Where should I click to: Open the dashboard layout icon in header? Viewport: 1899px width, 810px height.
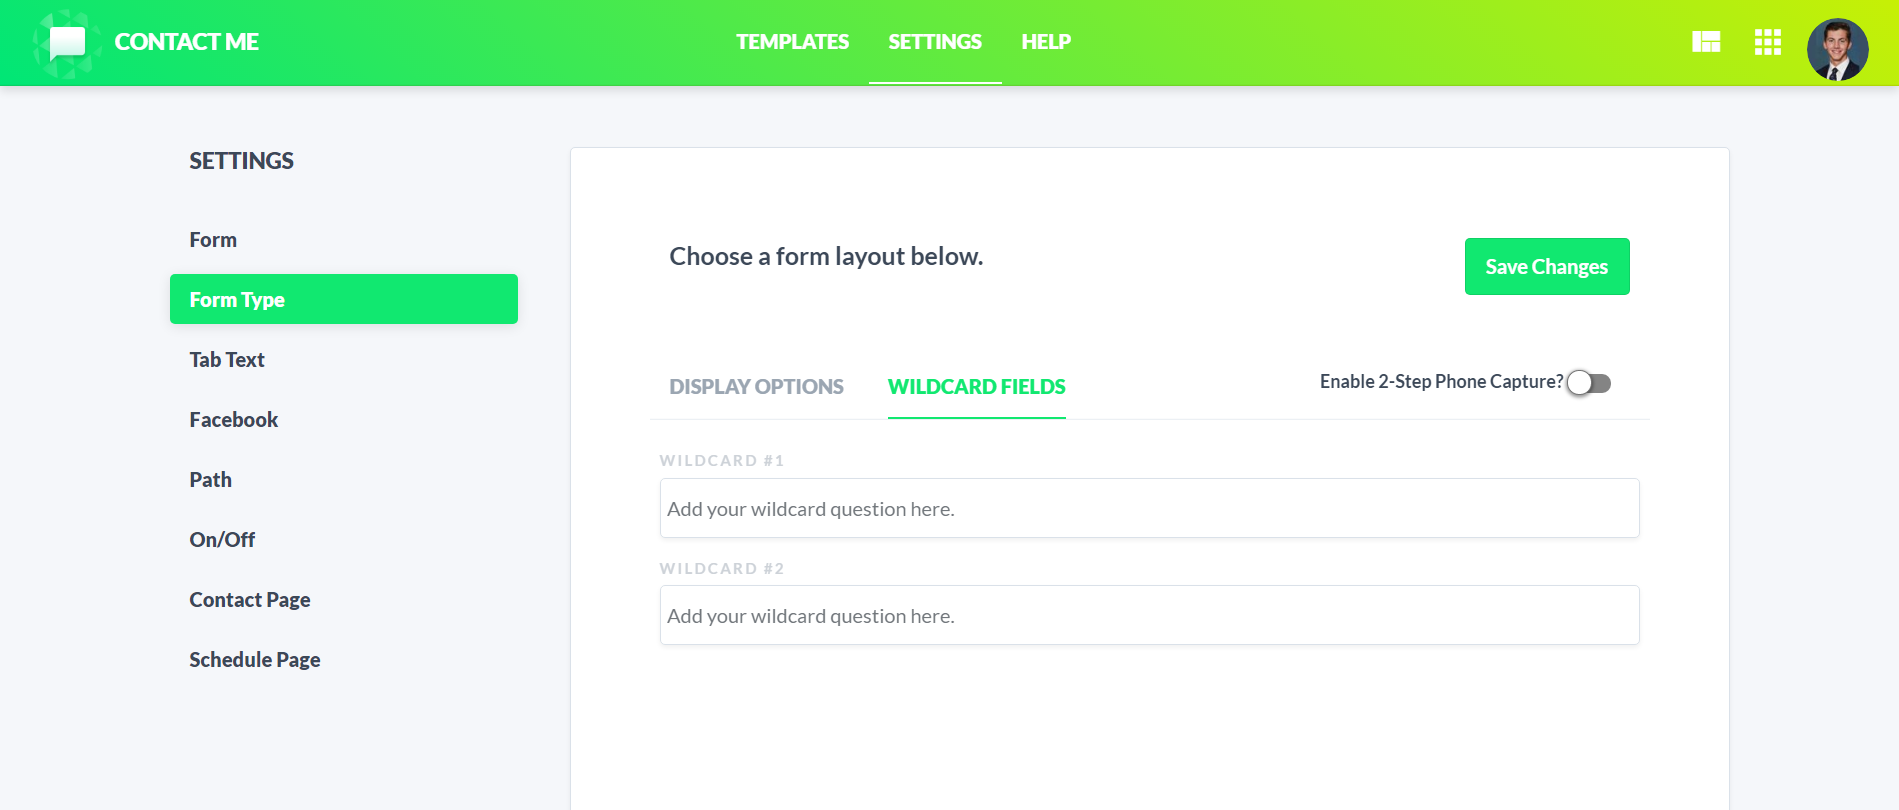pyautogui.click(x=1706, y=42)
